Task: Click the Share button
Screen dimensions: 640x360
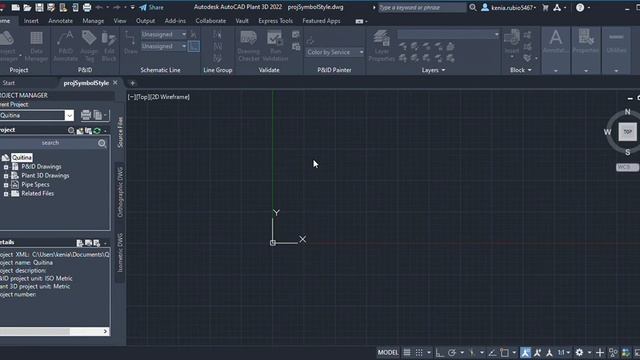Action: (x=151, y=7)
